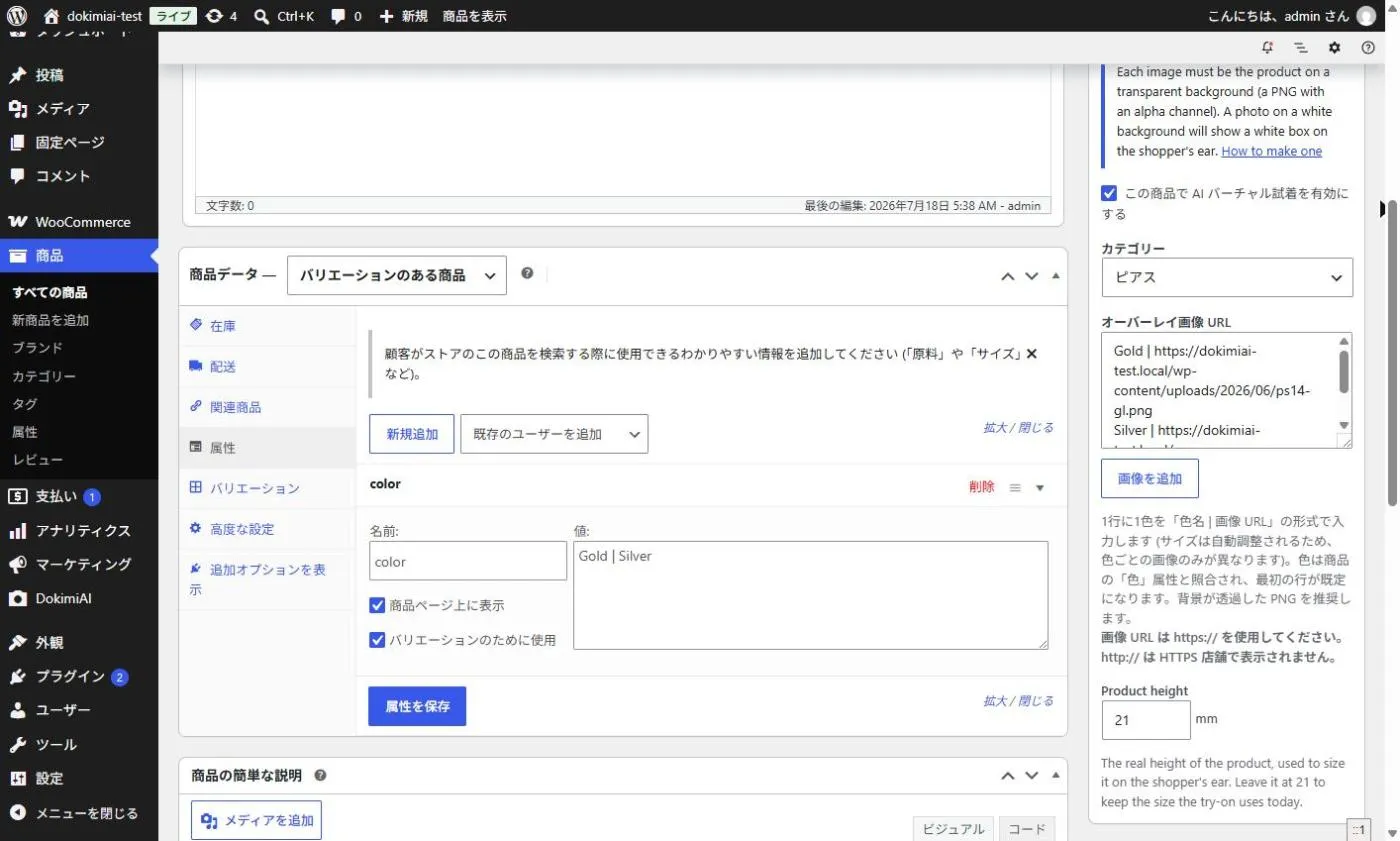Toggle the 商品ページ上に表示 checkbox
This screenshot has width=1400, height=841.
[377, 605]
